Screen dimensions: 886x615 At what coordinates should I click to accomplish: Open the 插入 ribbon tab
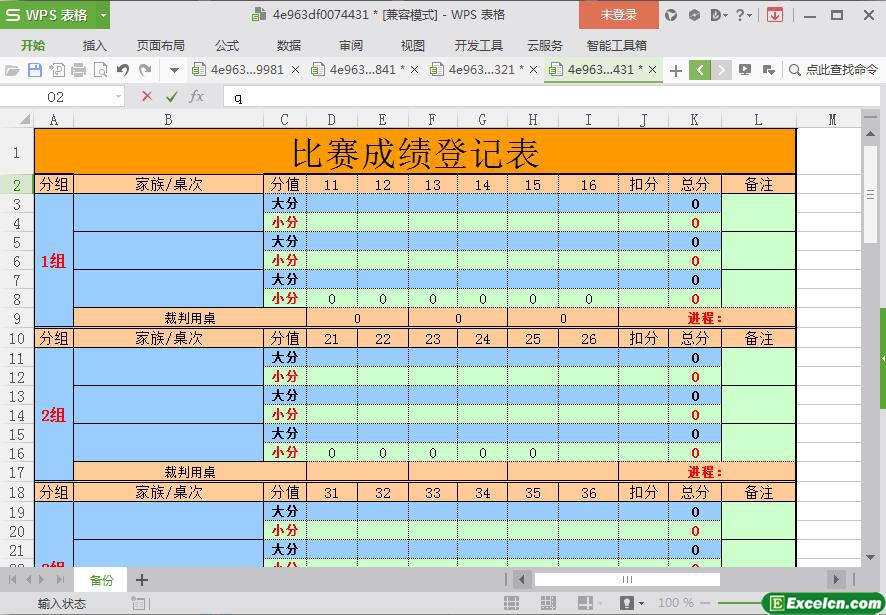[95, 45]
